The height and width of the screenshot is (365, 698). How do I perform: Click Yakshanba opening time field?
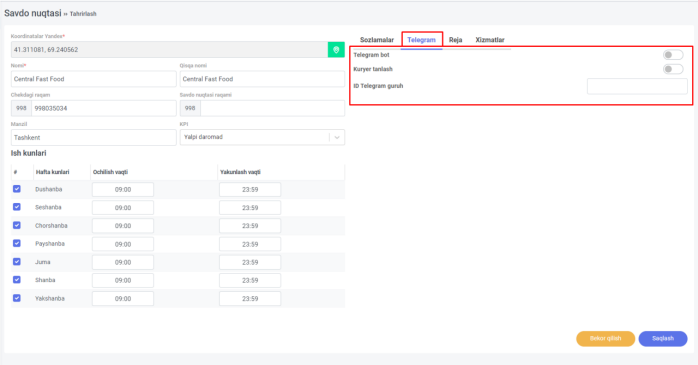123,299
